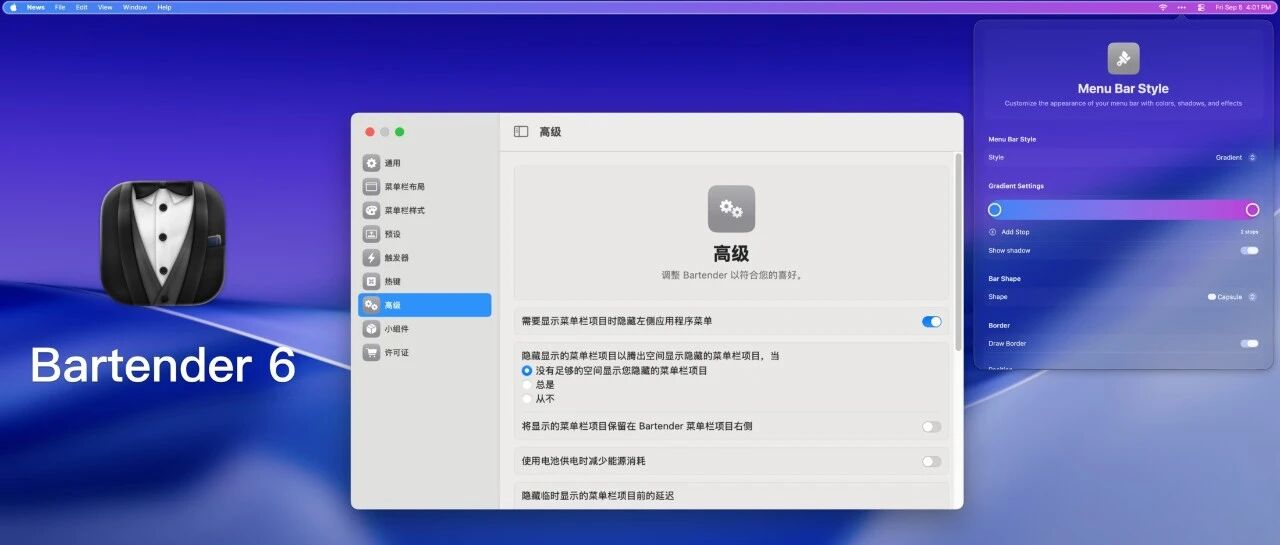Viewport: 1280px width, 545px height.
Task: Click the date and time in menu bar
Action: coord(1243,7)
